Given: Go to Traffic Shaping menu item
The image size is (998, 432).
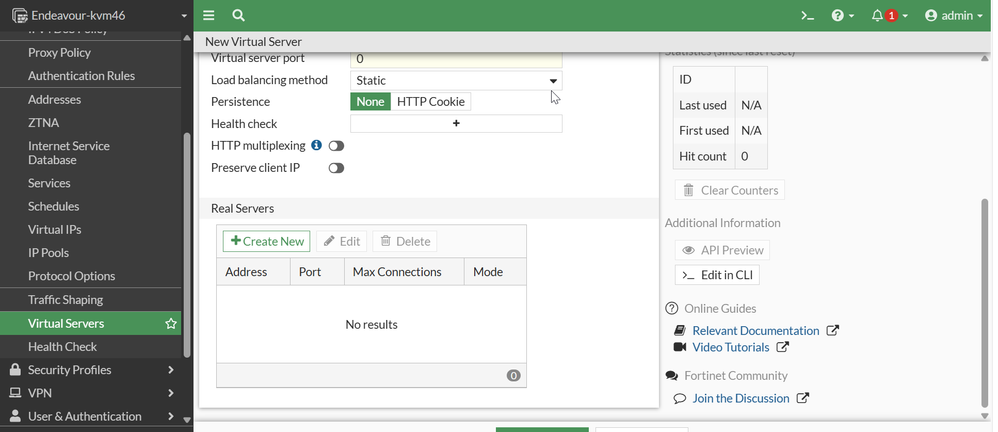Looking at the screenshot, I should click(66, 300).
